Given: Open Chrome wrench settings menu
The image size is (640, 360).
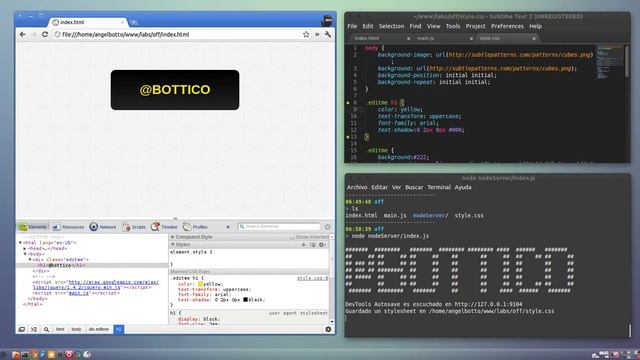Looking at the screenshot, I should tap(327, 35).
